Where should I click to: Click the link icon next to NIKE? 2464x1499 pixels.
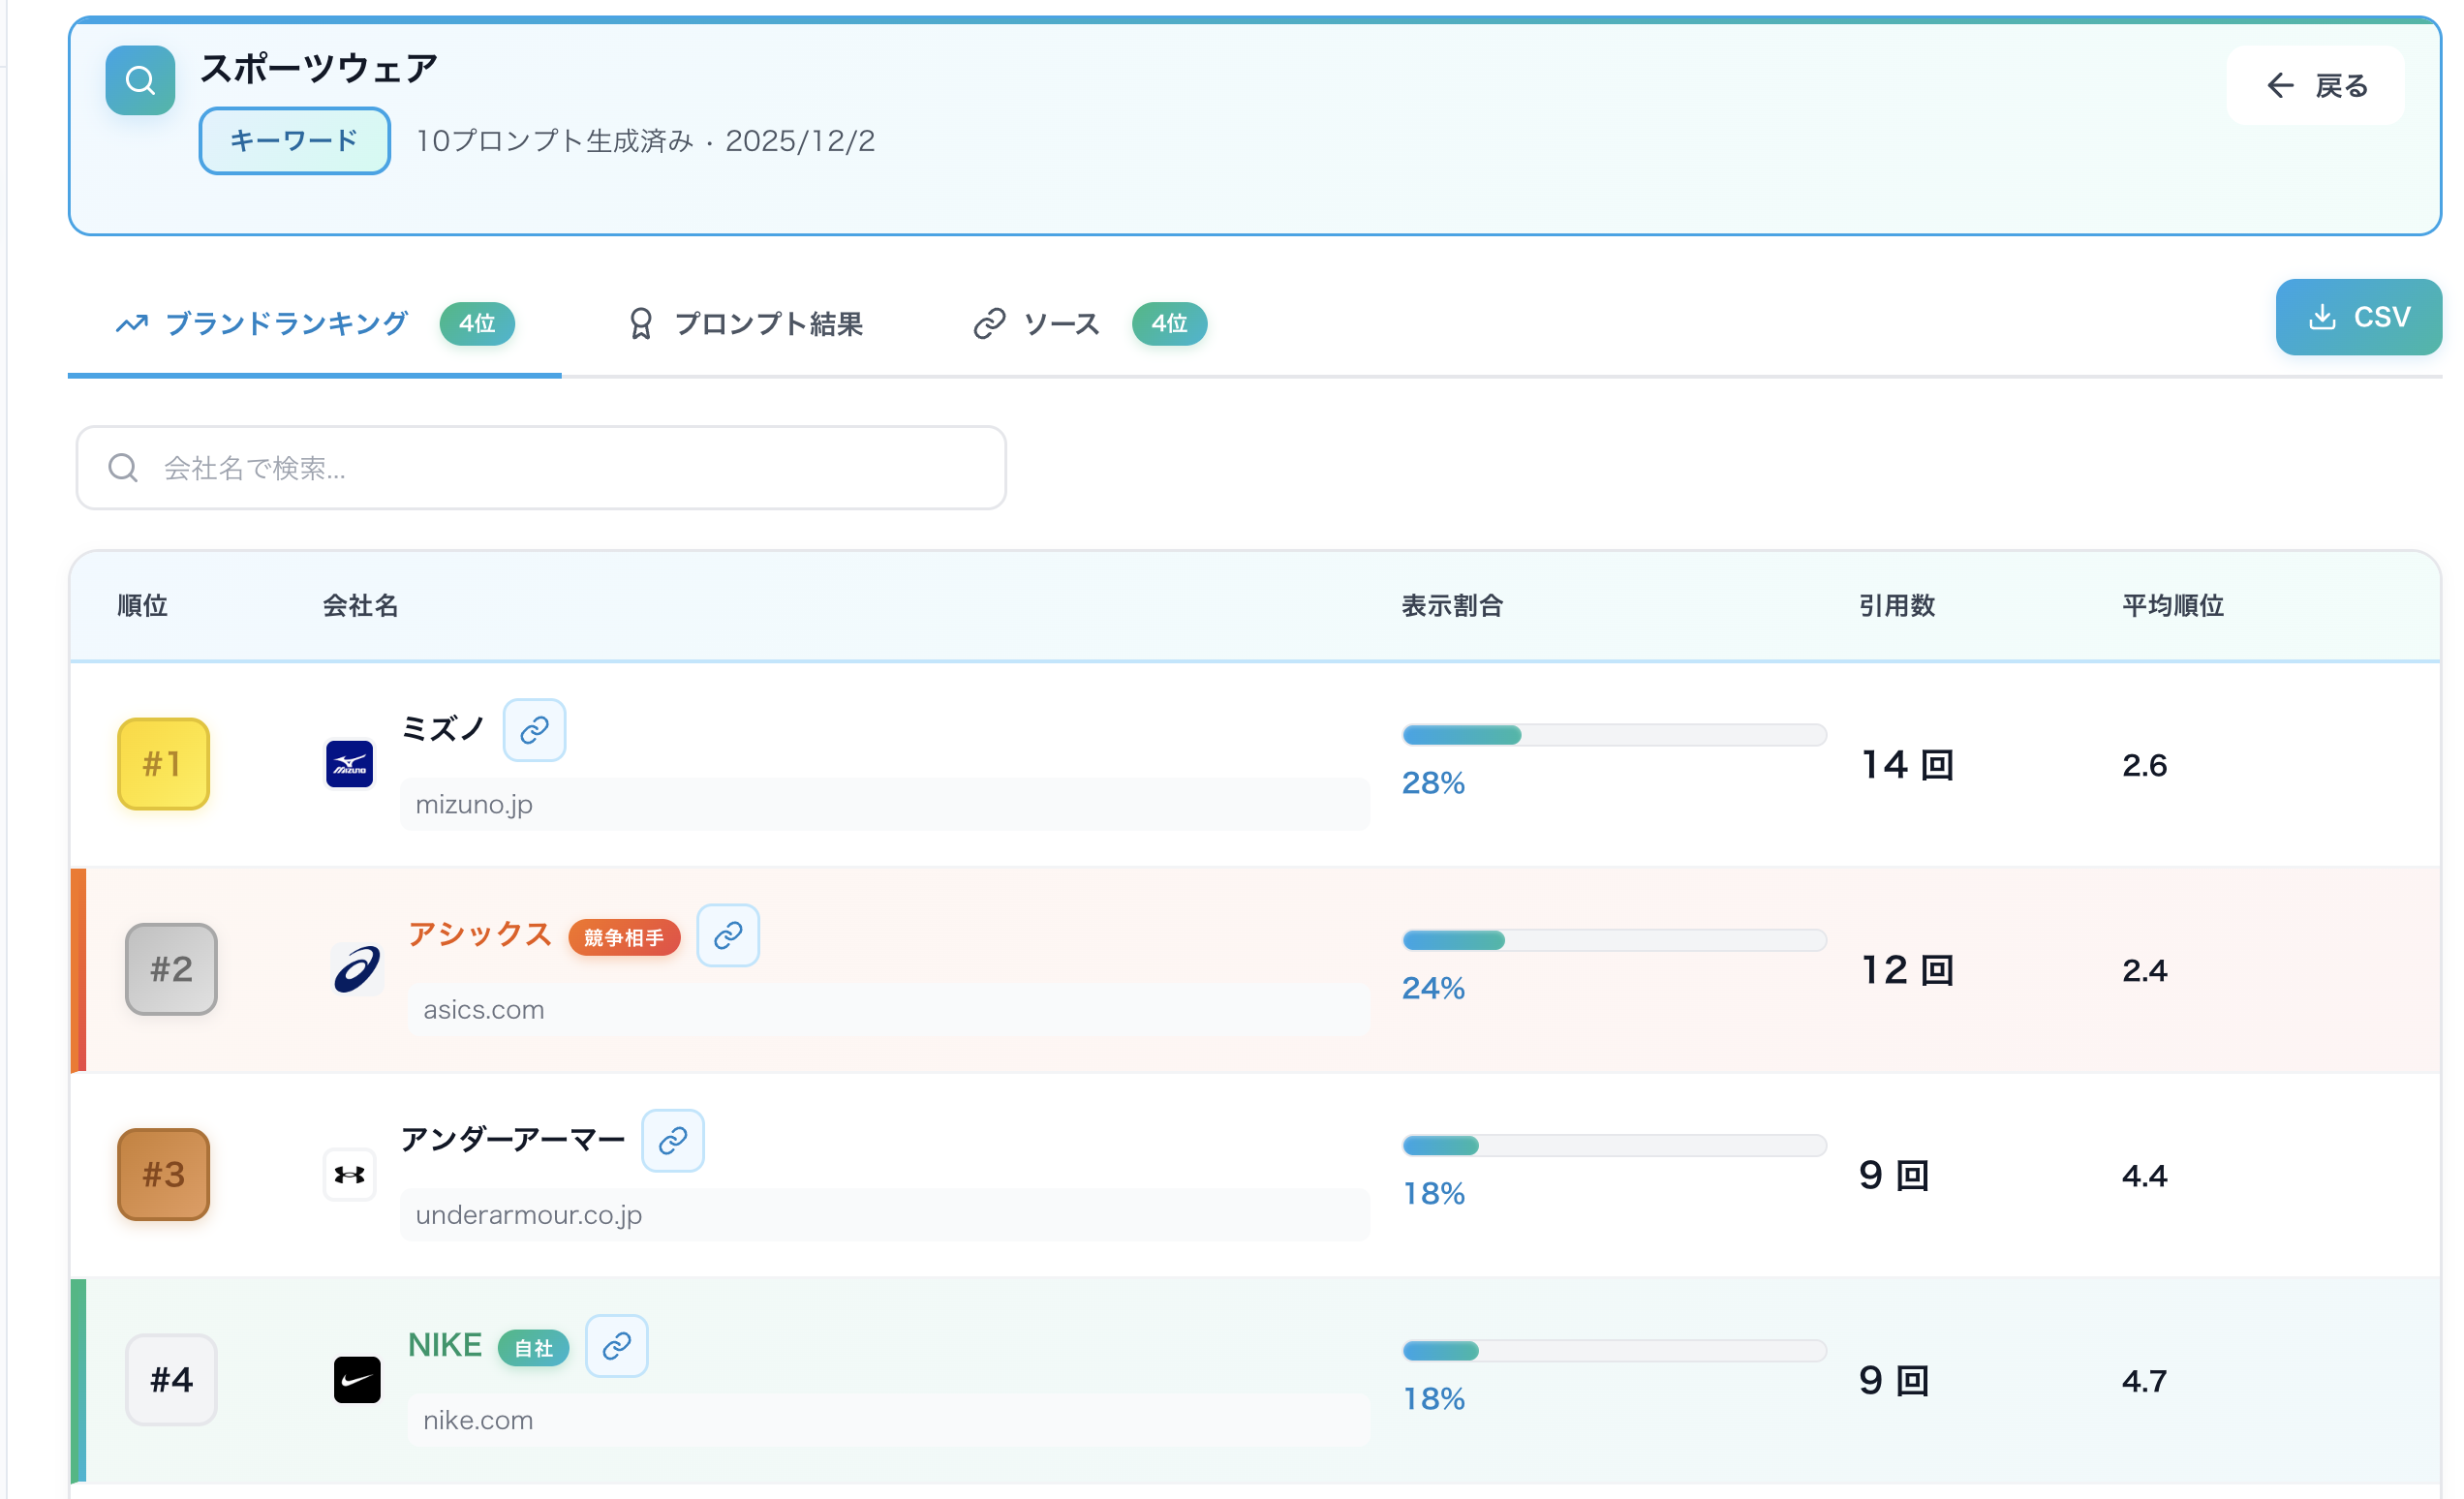pyautogui.click(x=616, y=1346)
